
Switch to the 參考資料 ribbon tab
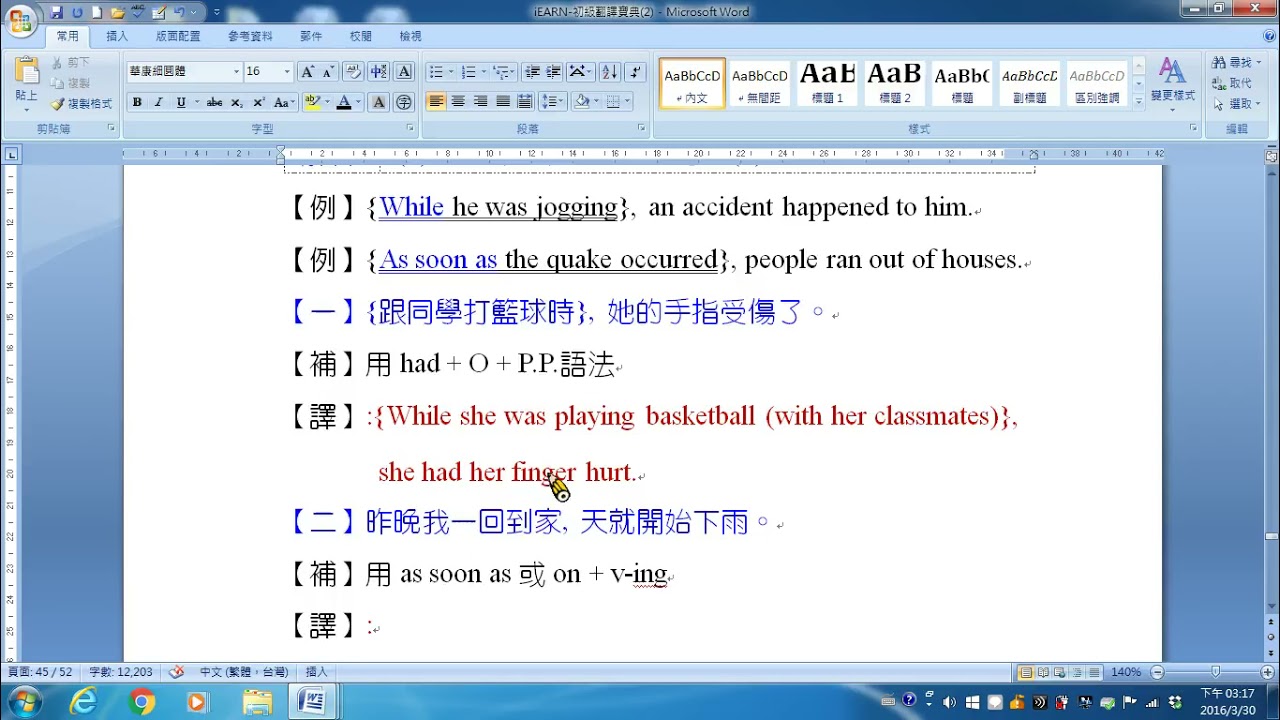click(250, 36)
